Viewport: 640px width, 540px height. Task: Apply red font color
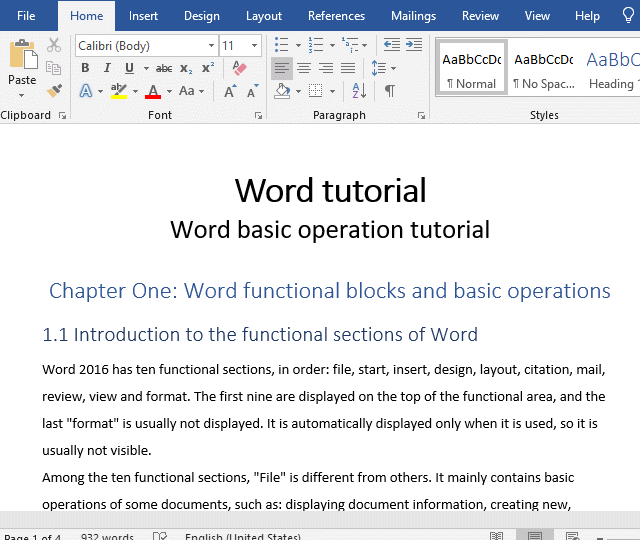point(153,91)
